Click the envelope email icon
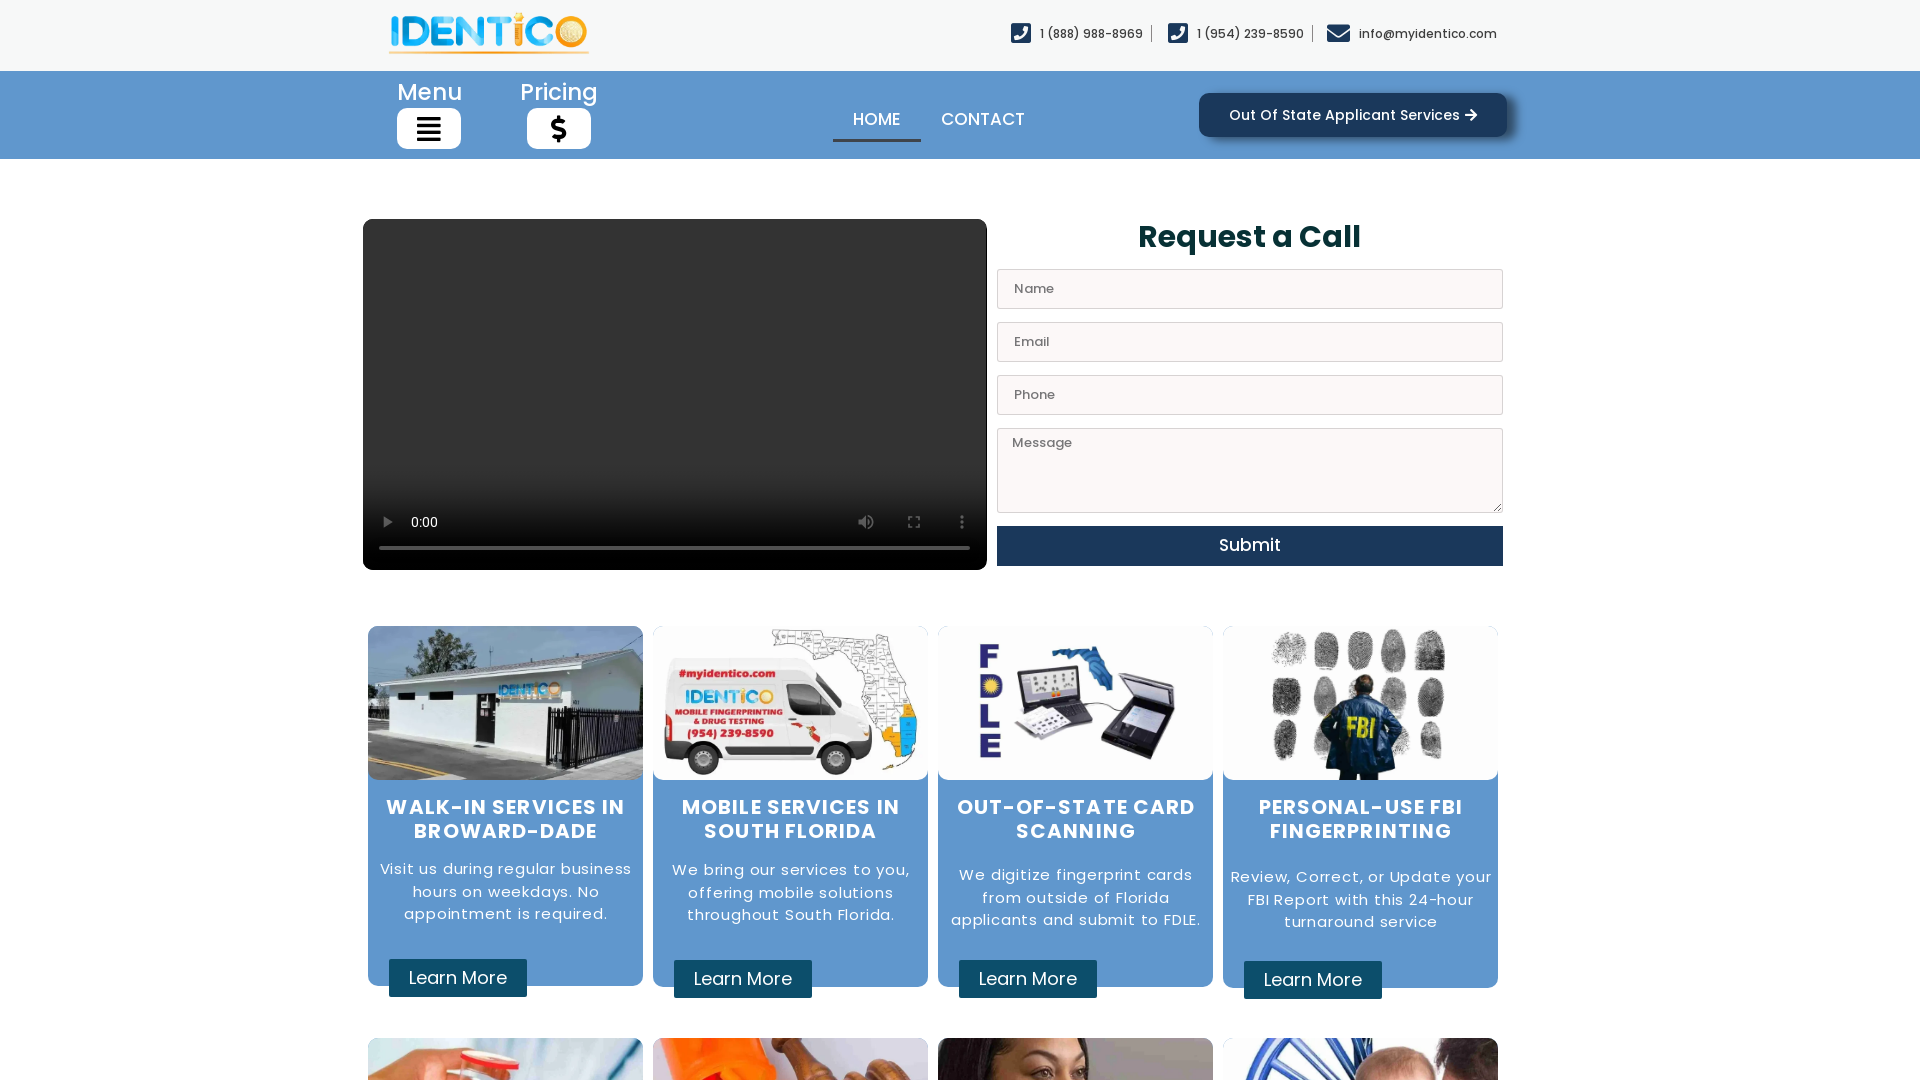This screenshot has height=1080, width=1920. 1338,33
